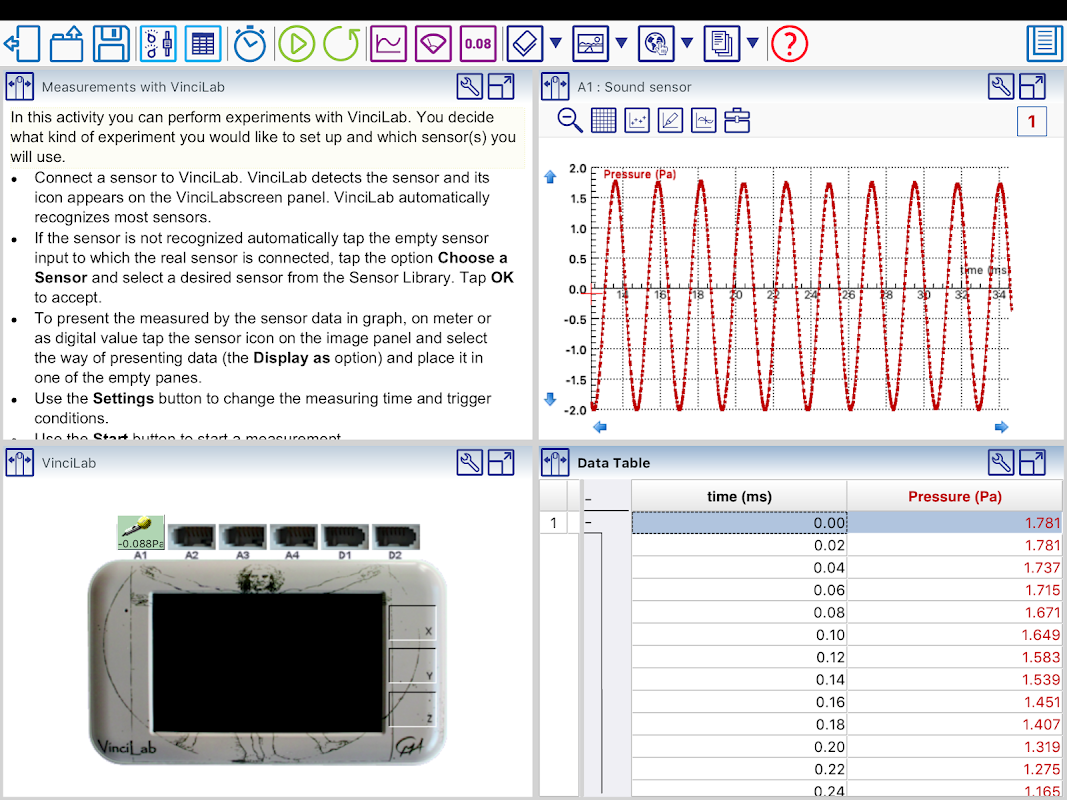Image resolution: width=1067 pixels, height=800 pixels.
Task: Expand dropdown arrow next to image icon
Action: (621, 43)
